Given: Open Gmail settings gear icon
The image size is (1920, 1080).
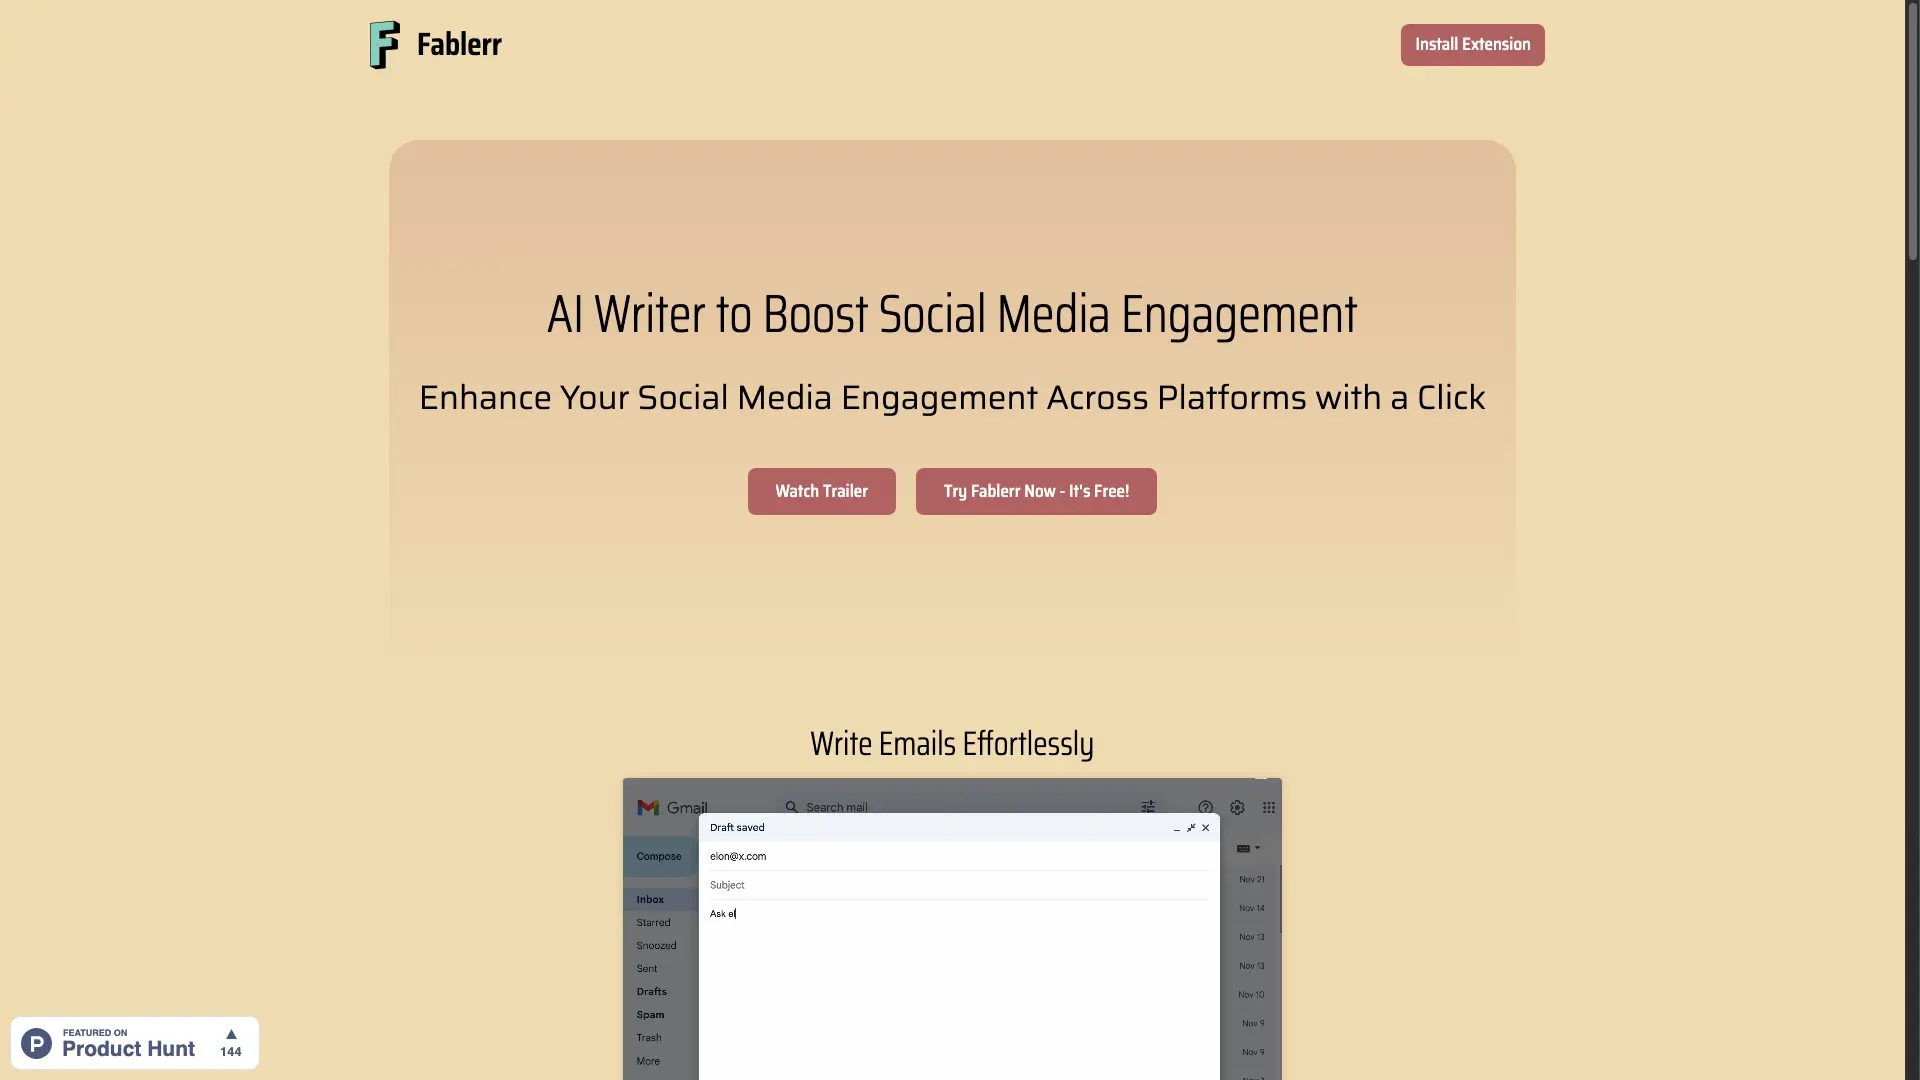Looking at the screenshot, I should click(1237, 807).
